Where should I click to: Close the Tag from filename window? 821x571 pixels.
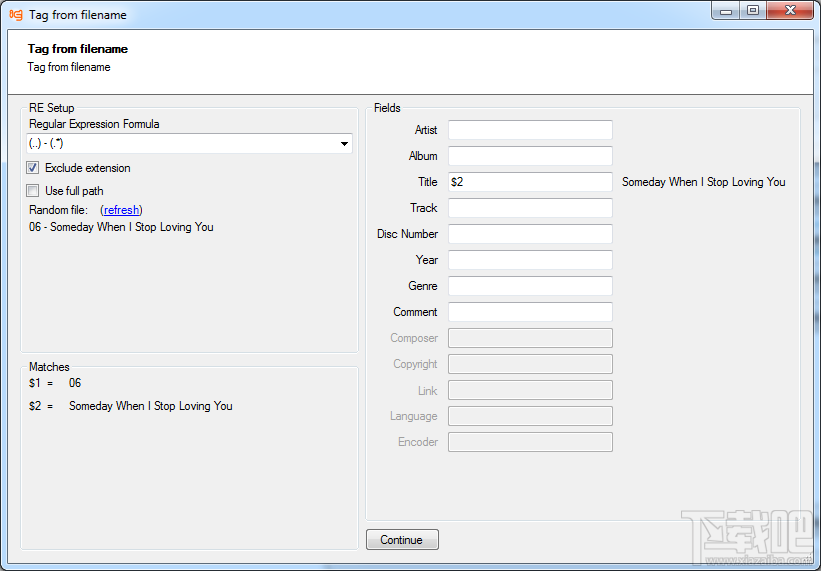point(790,10)
